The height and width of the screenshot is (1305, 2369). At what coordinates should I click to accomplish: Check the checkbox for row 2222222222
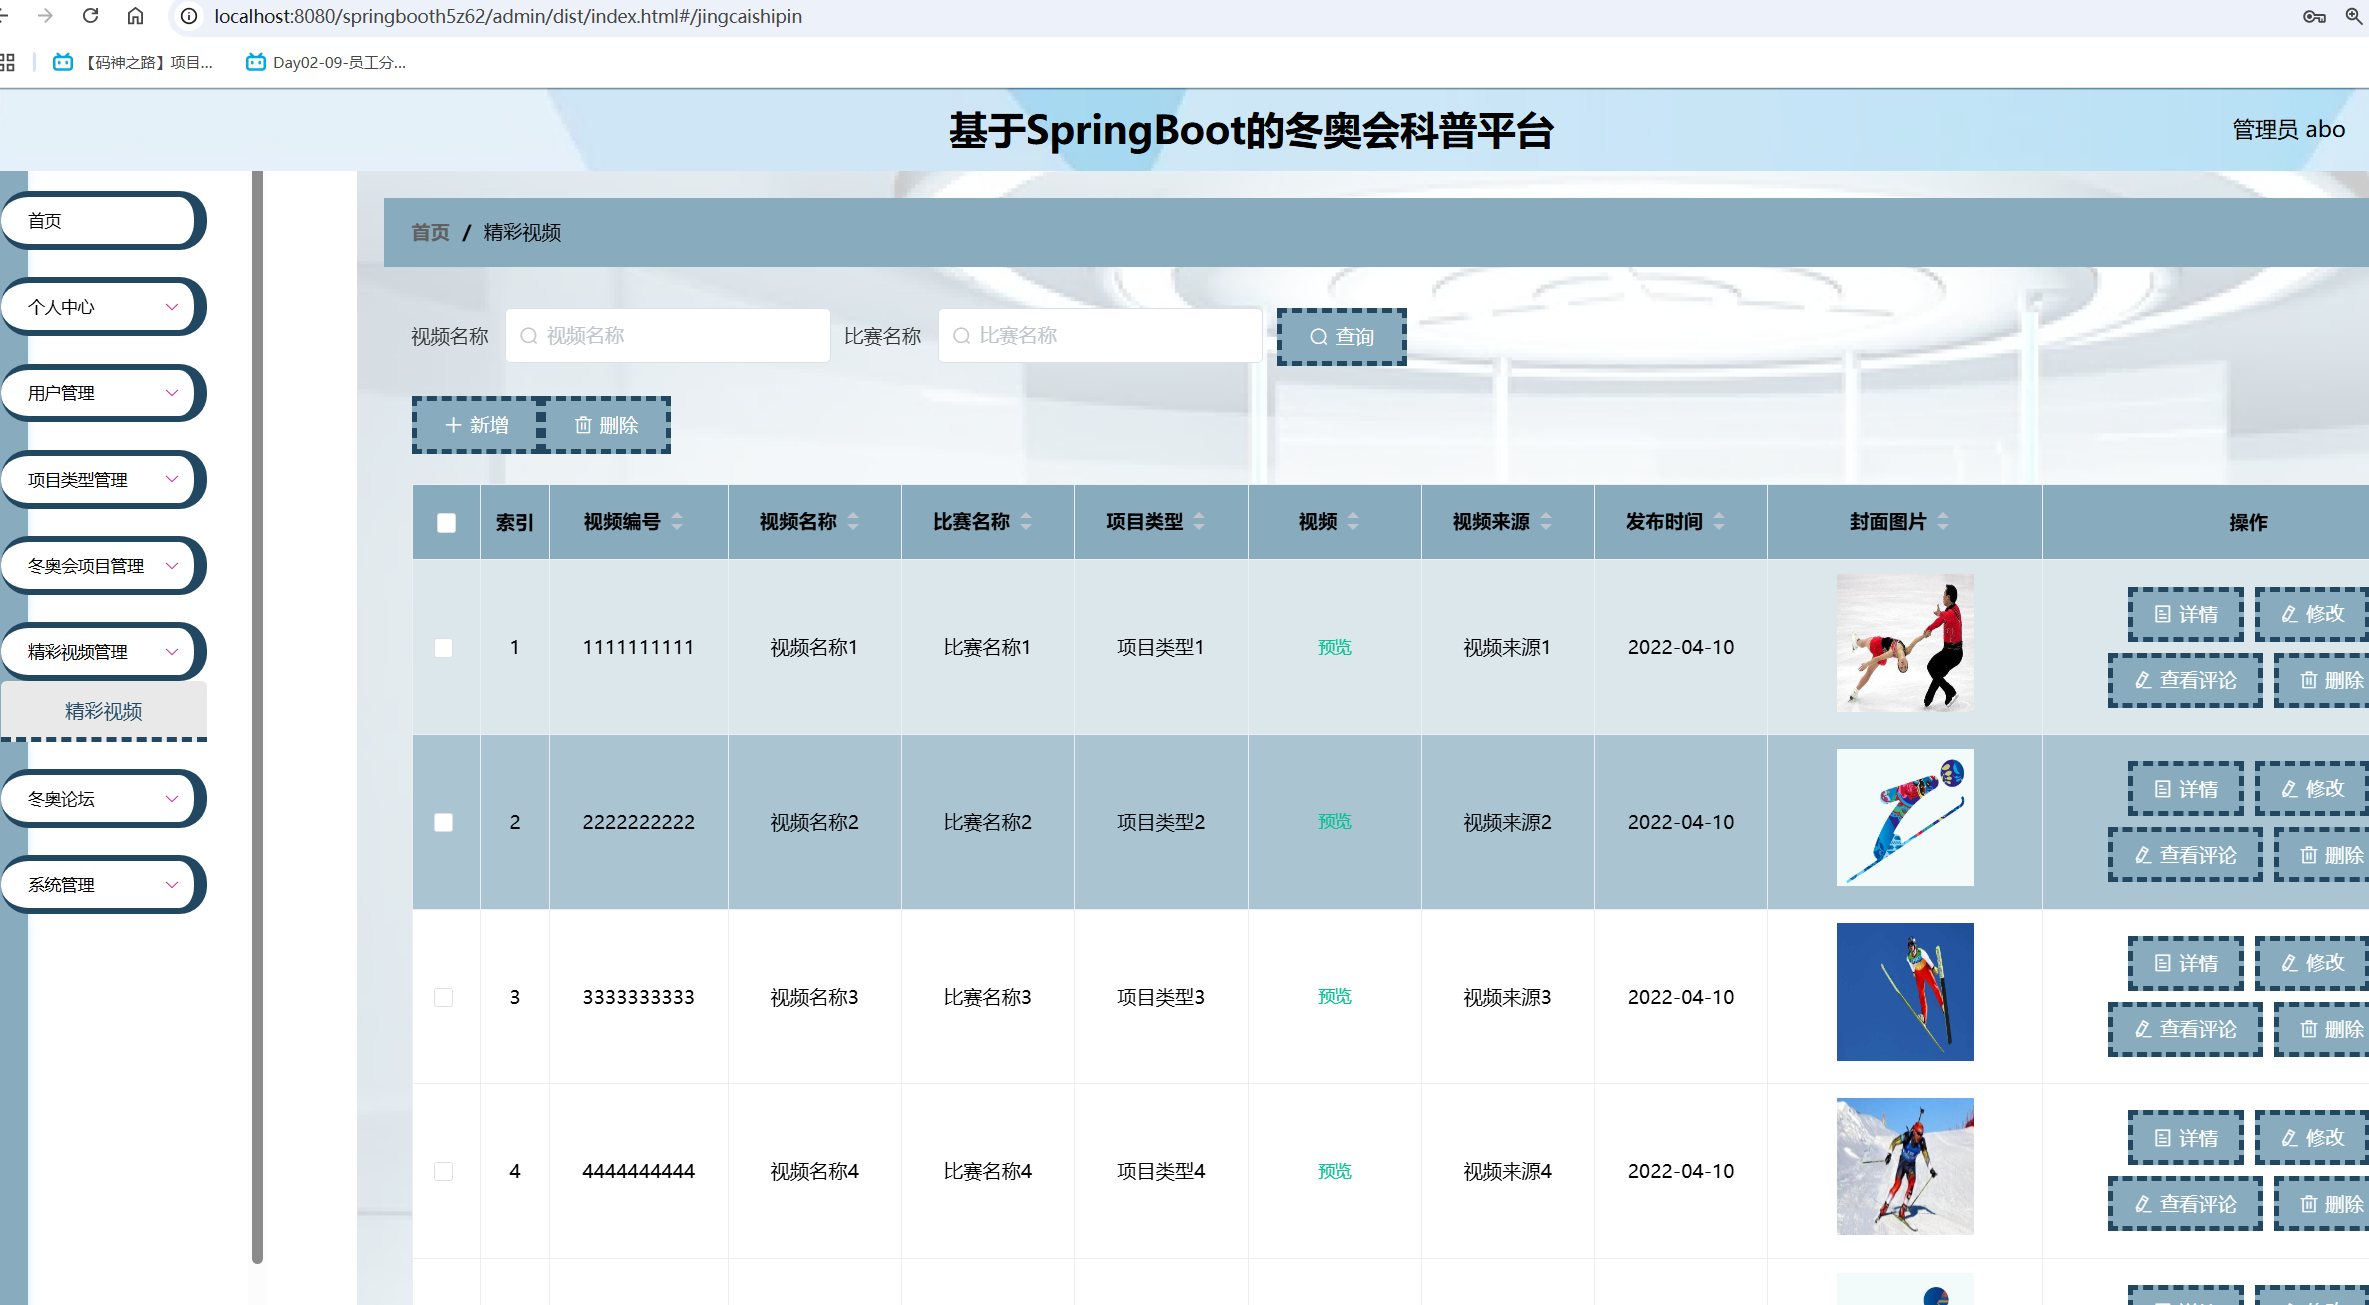coord(444,822)
